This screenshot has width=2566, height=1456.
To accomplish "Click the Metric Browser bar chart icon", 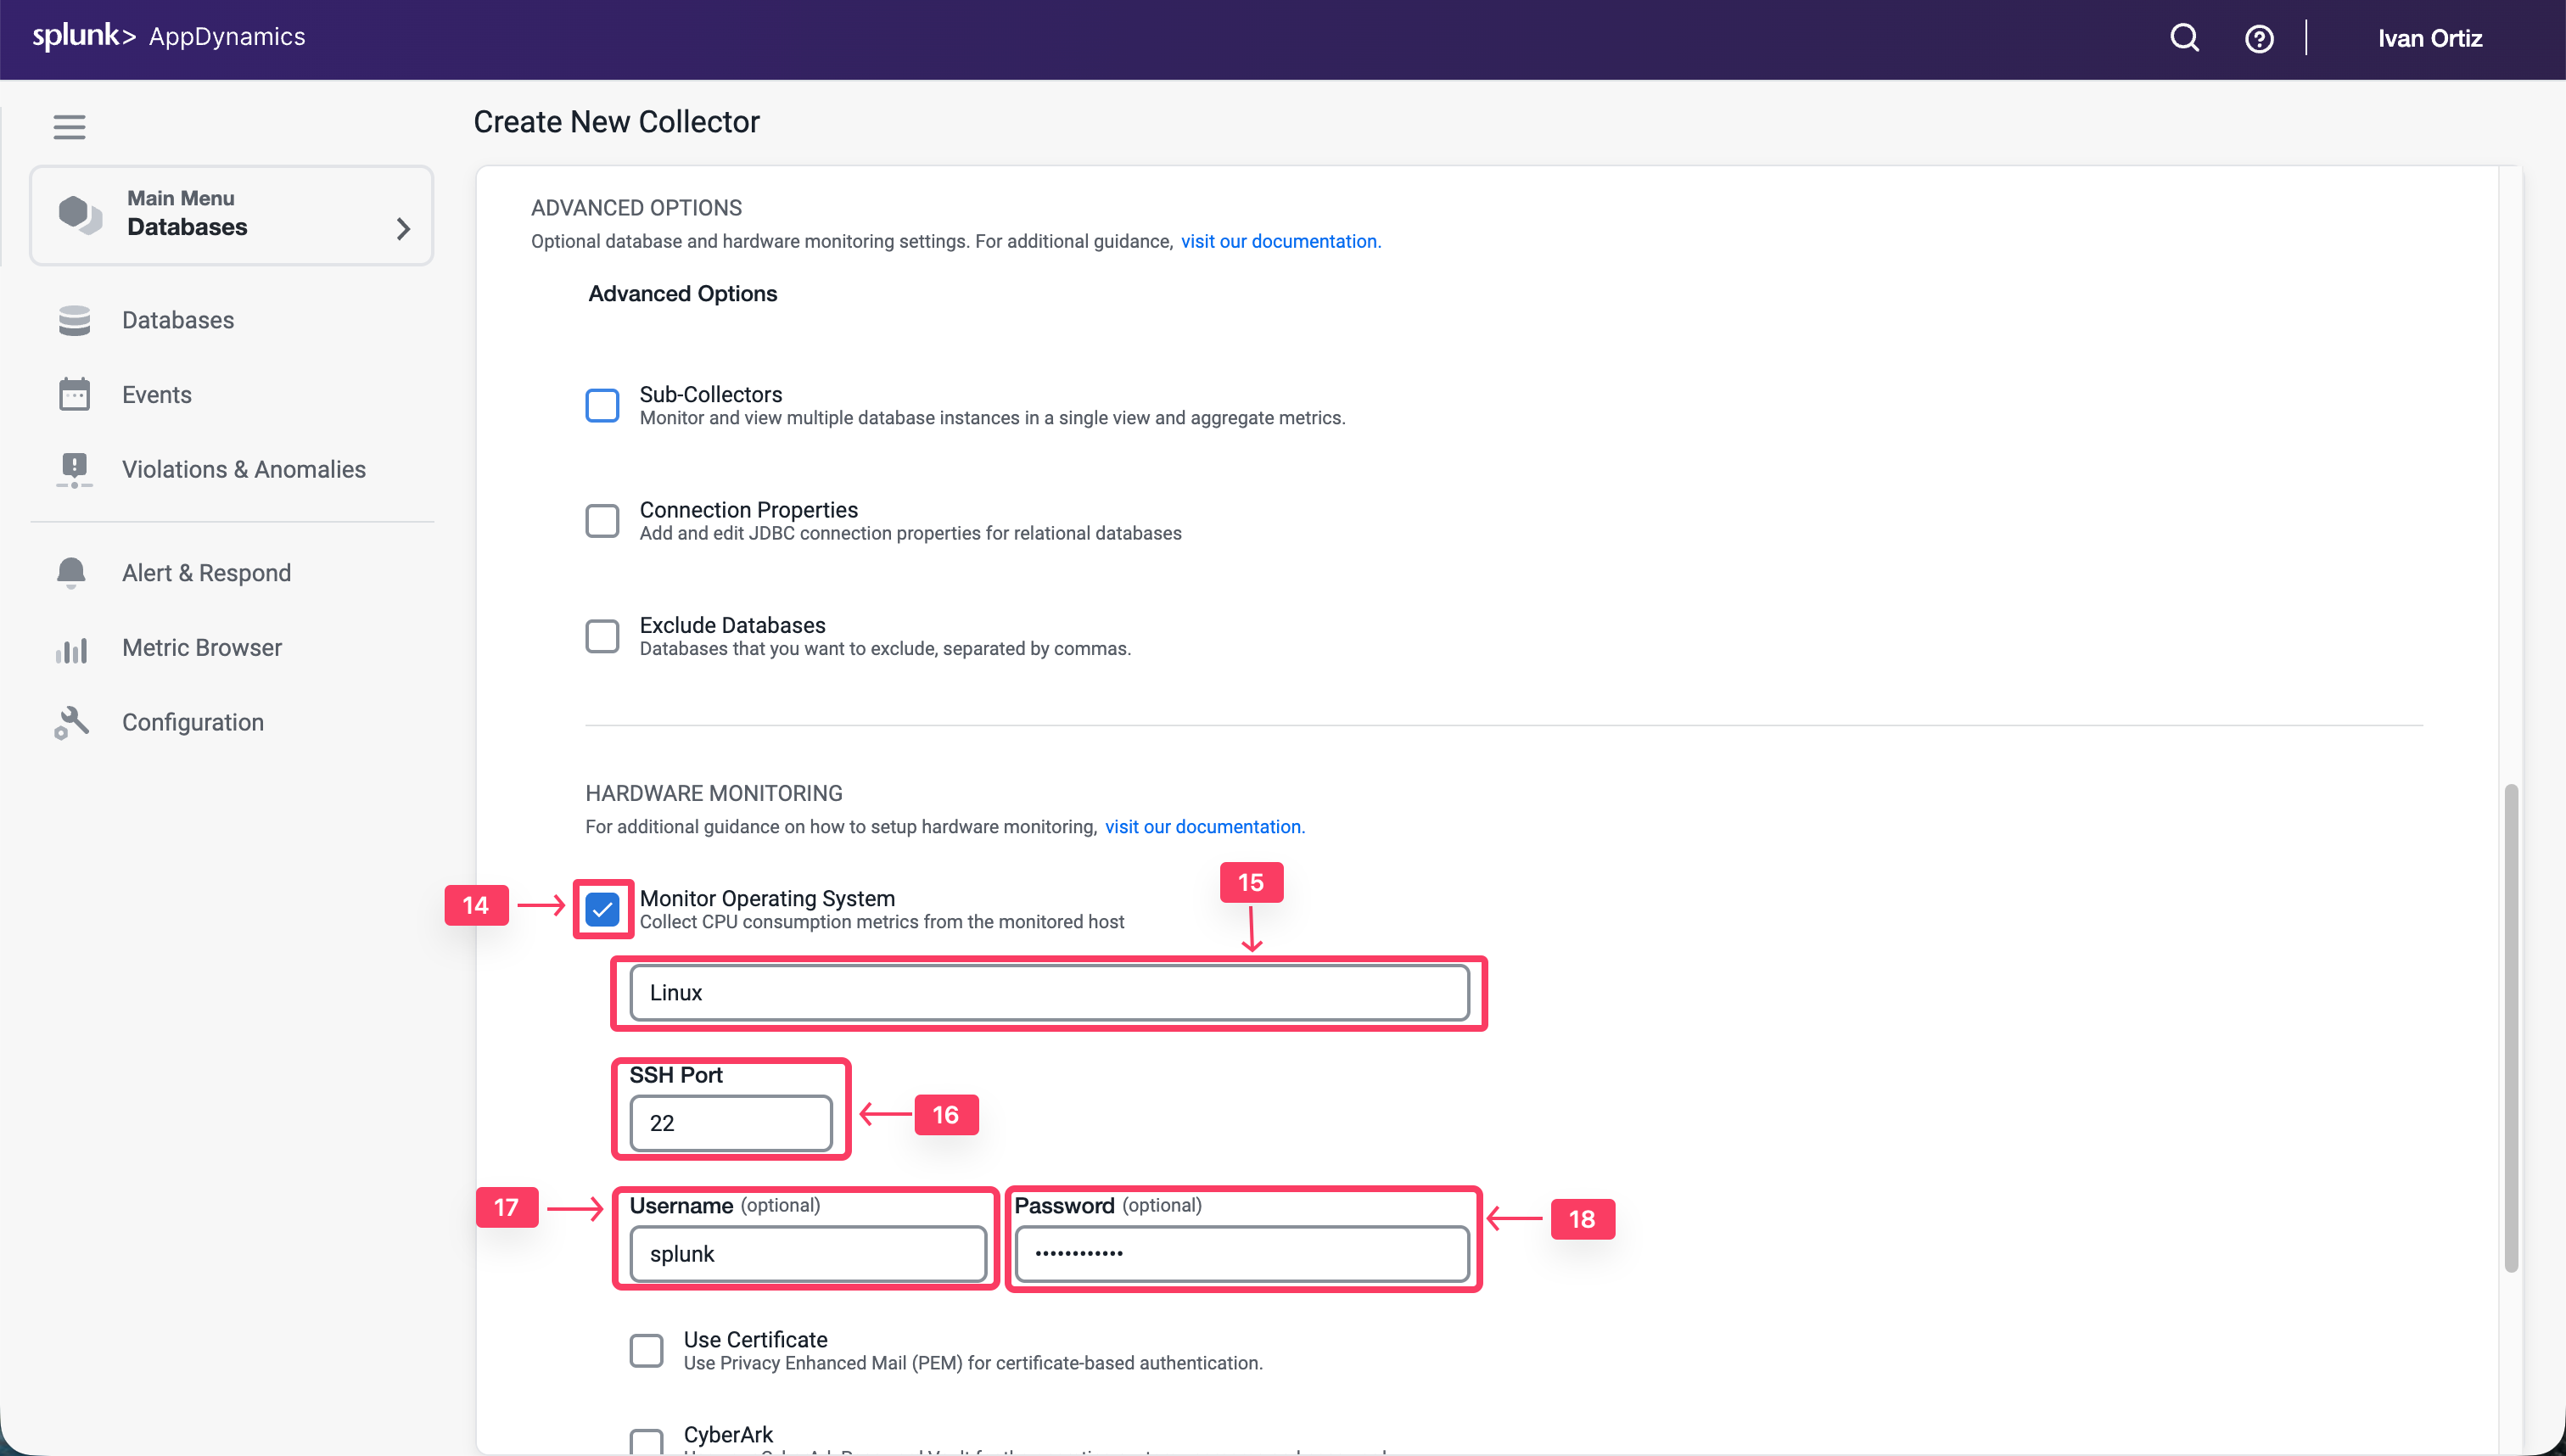I will pyautogui.click(x=71, y=649).
